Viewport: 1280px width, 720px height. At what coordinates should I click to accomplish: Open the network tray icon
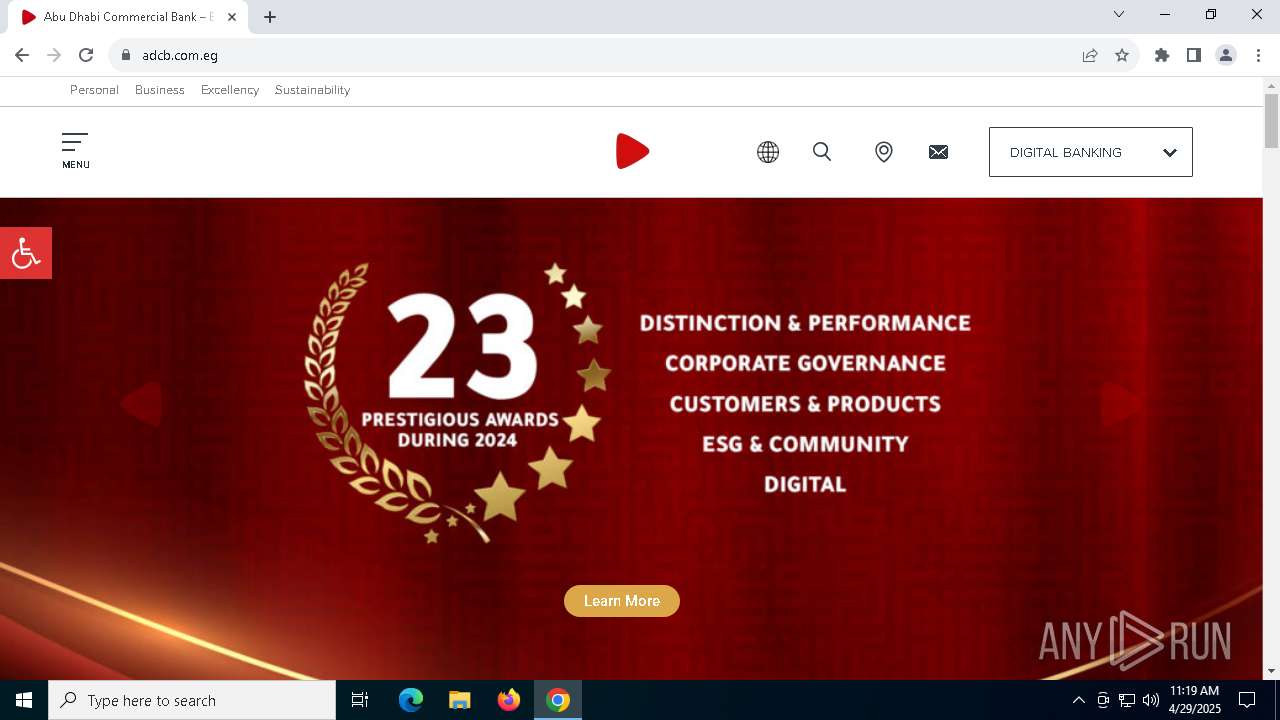click(1127, 700)
